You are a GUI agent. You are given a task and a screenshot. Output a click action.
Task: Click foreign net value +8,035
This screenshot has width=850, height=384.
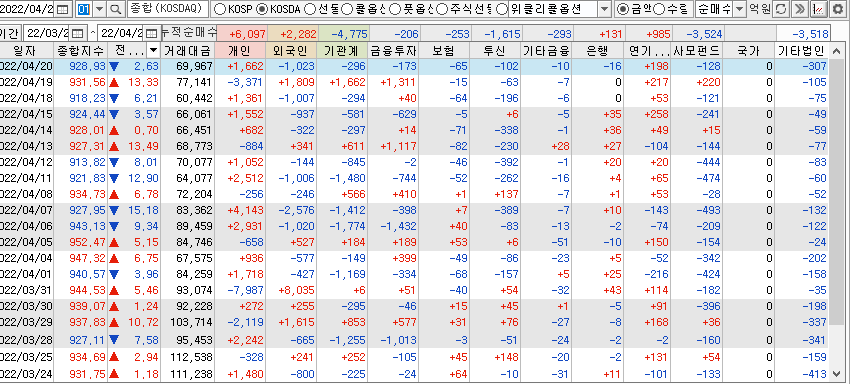click(297, 290)
